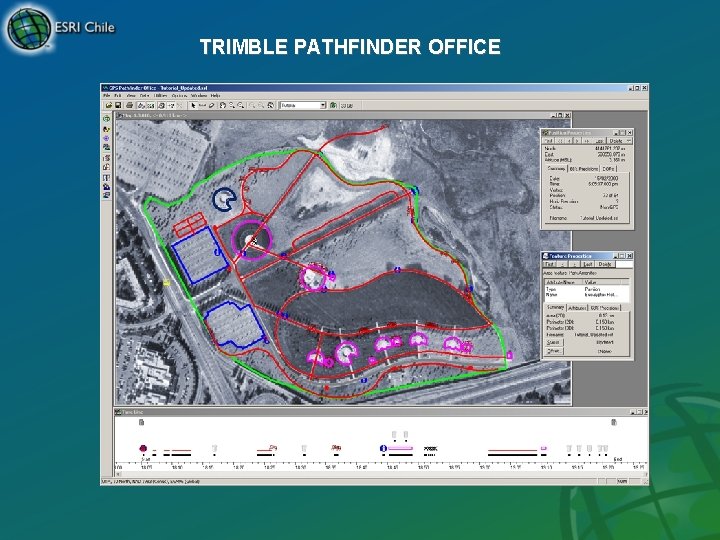Open the Edit menu

[118, 96]
